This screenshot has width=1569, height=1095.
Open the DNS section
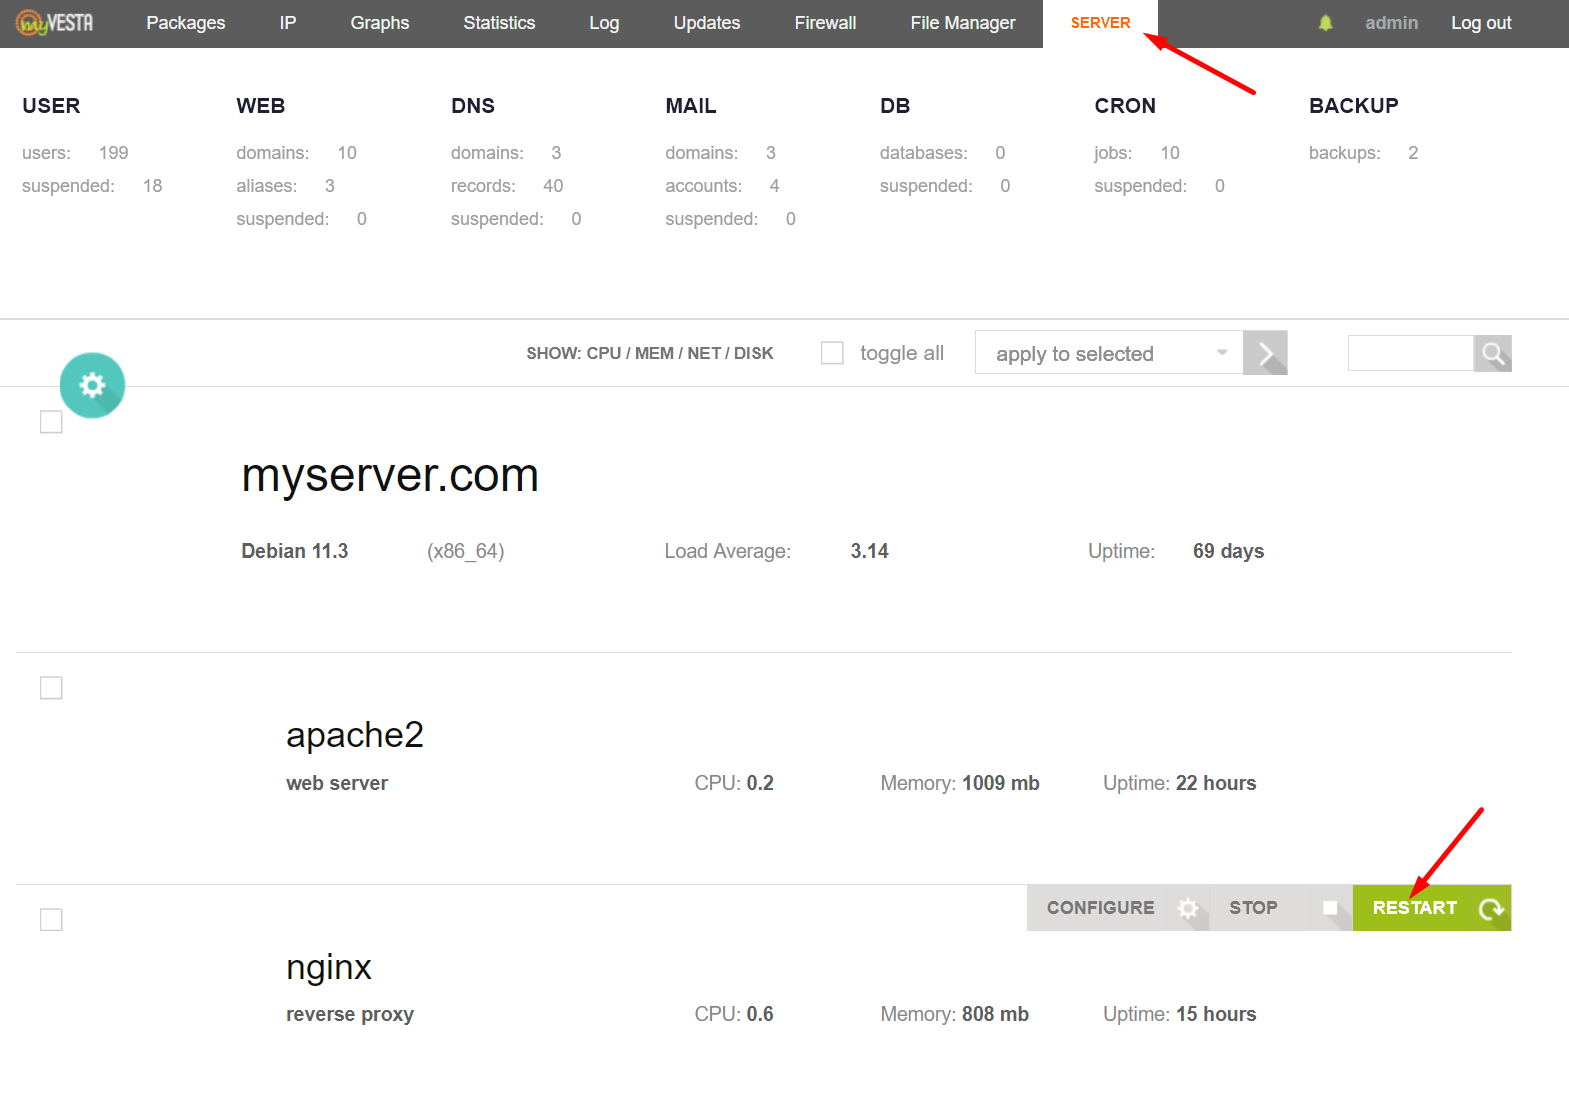click(x=473, y=106)
